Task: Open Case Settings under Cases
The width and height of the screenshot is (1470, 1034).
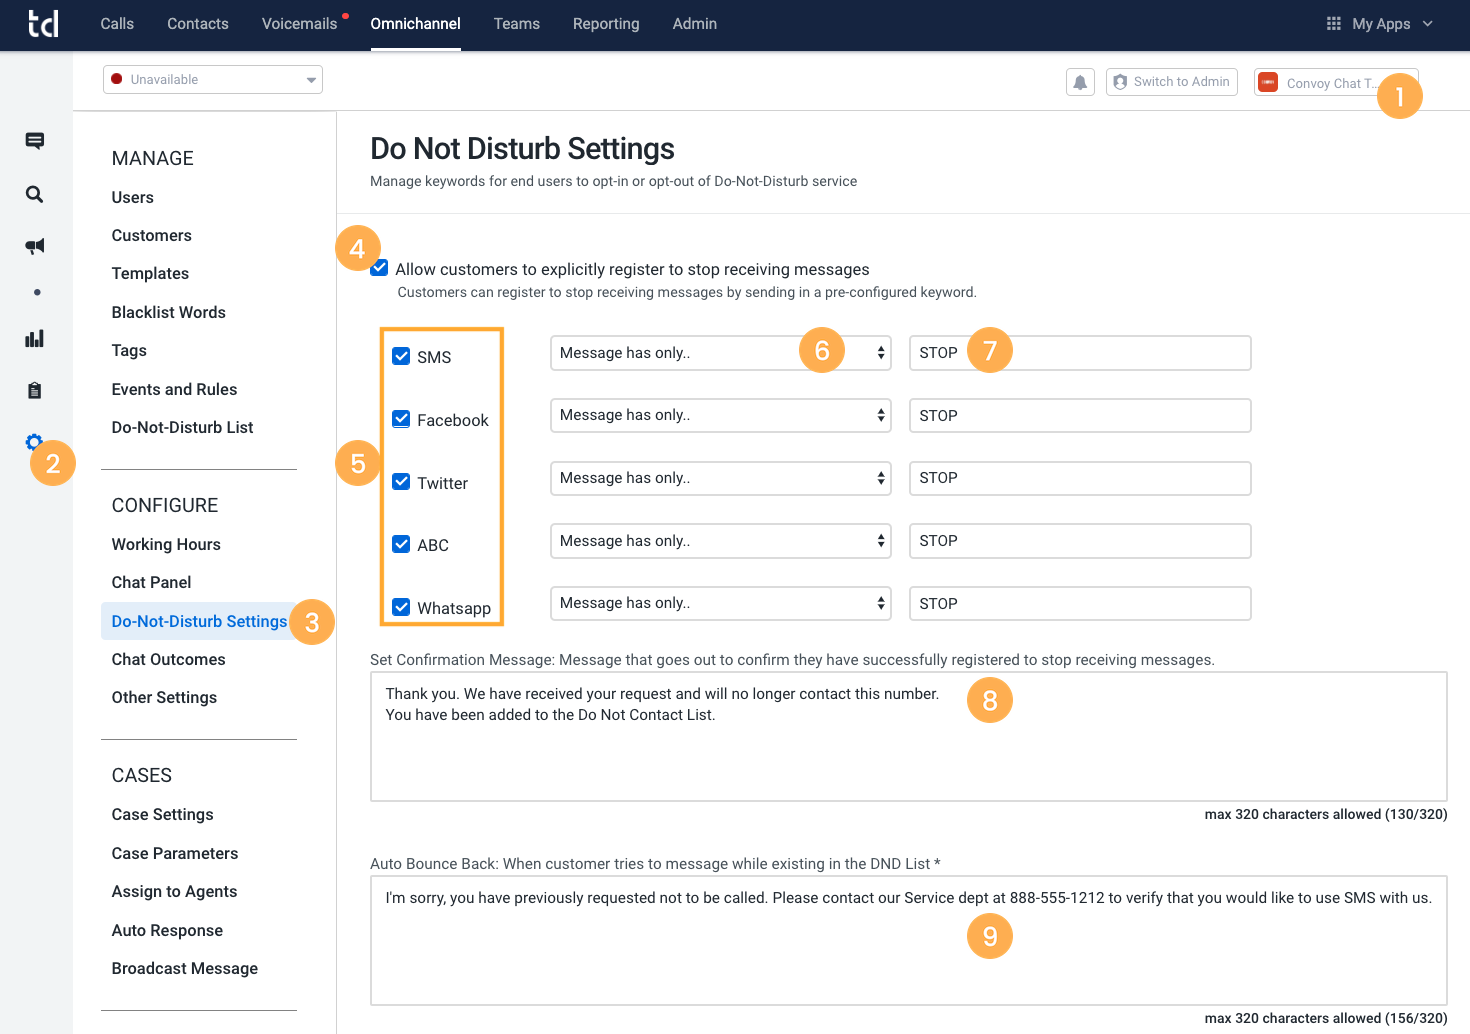Action: click(x=162, y=814)
